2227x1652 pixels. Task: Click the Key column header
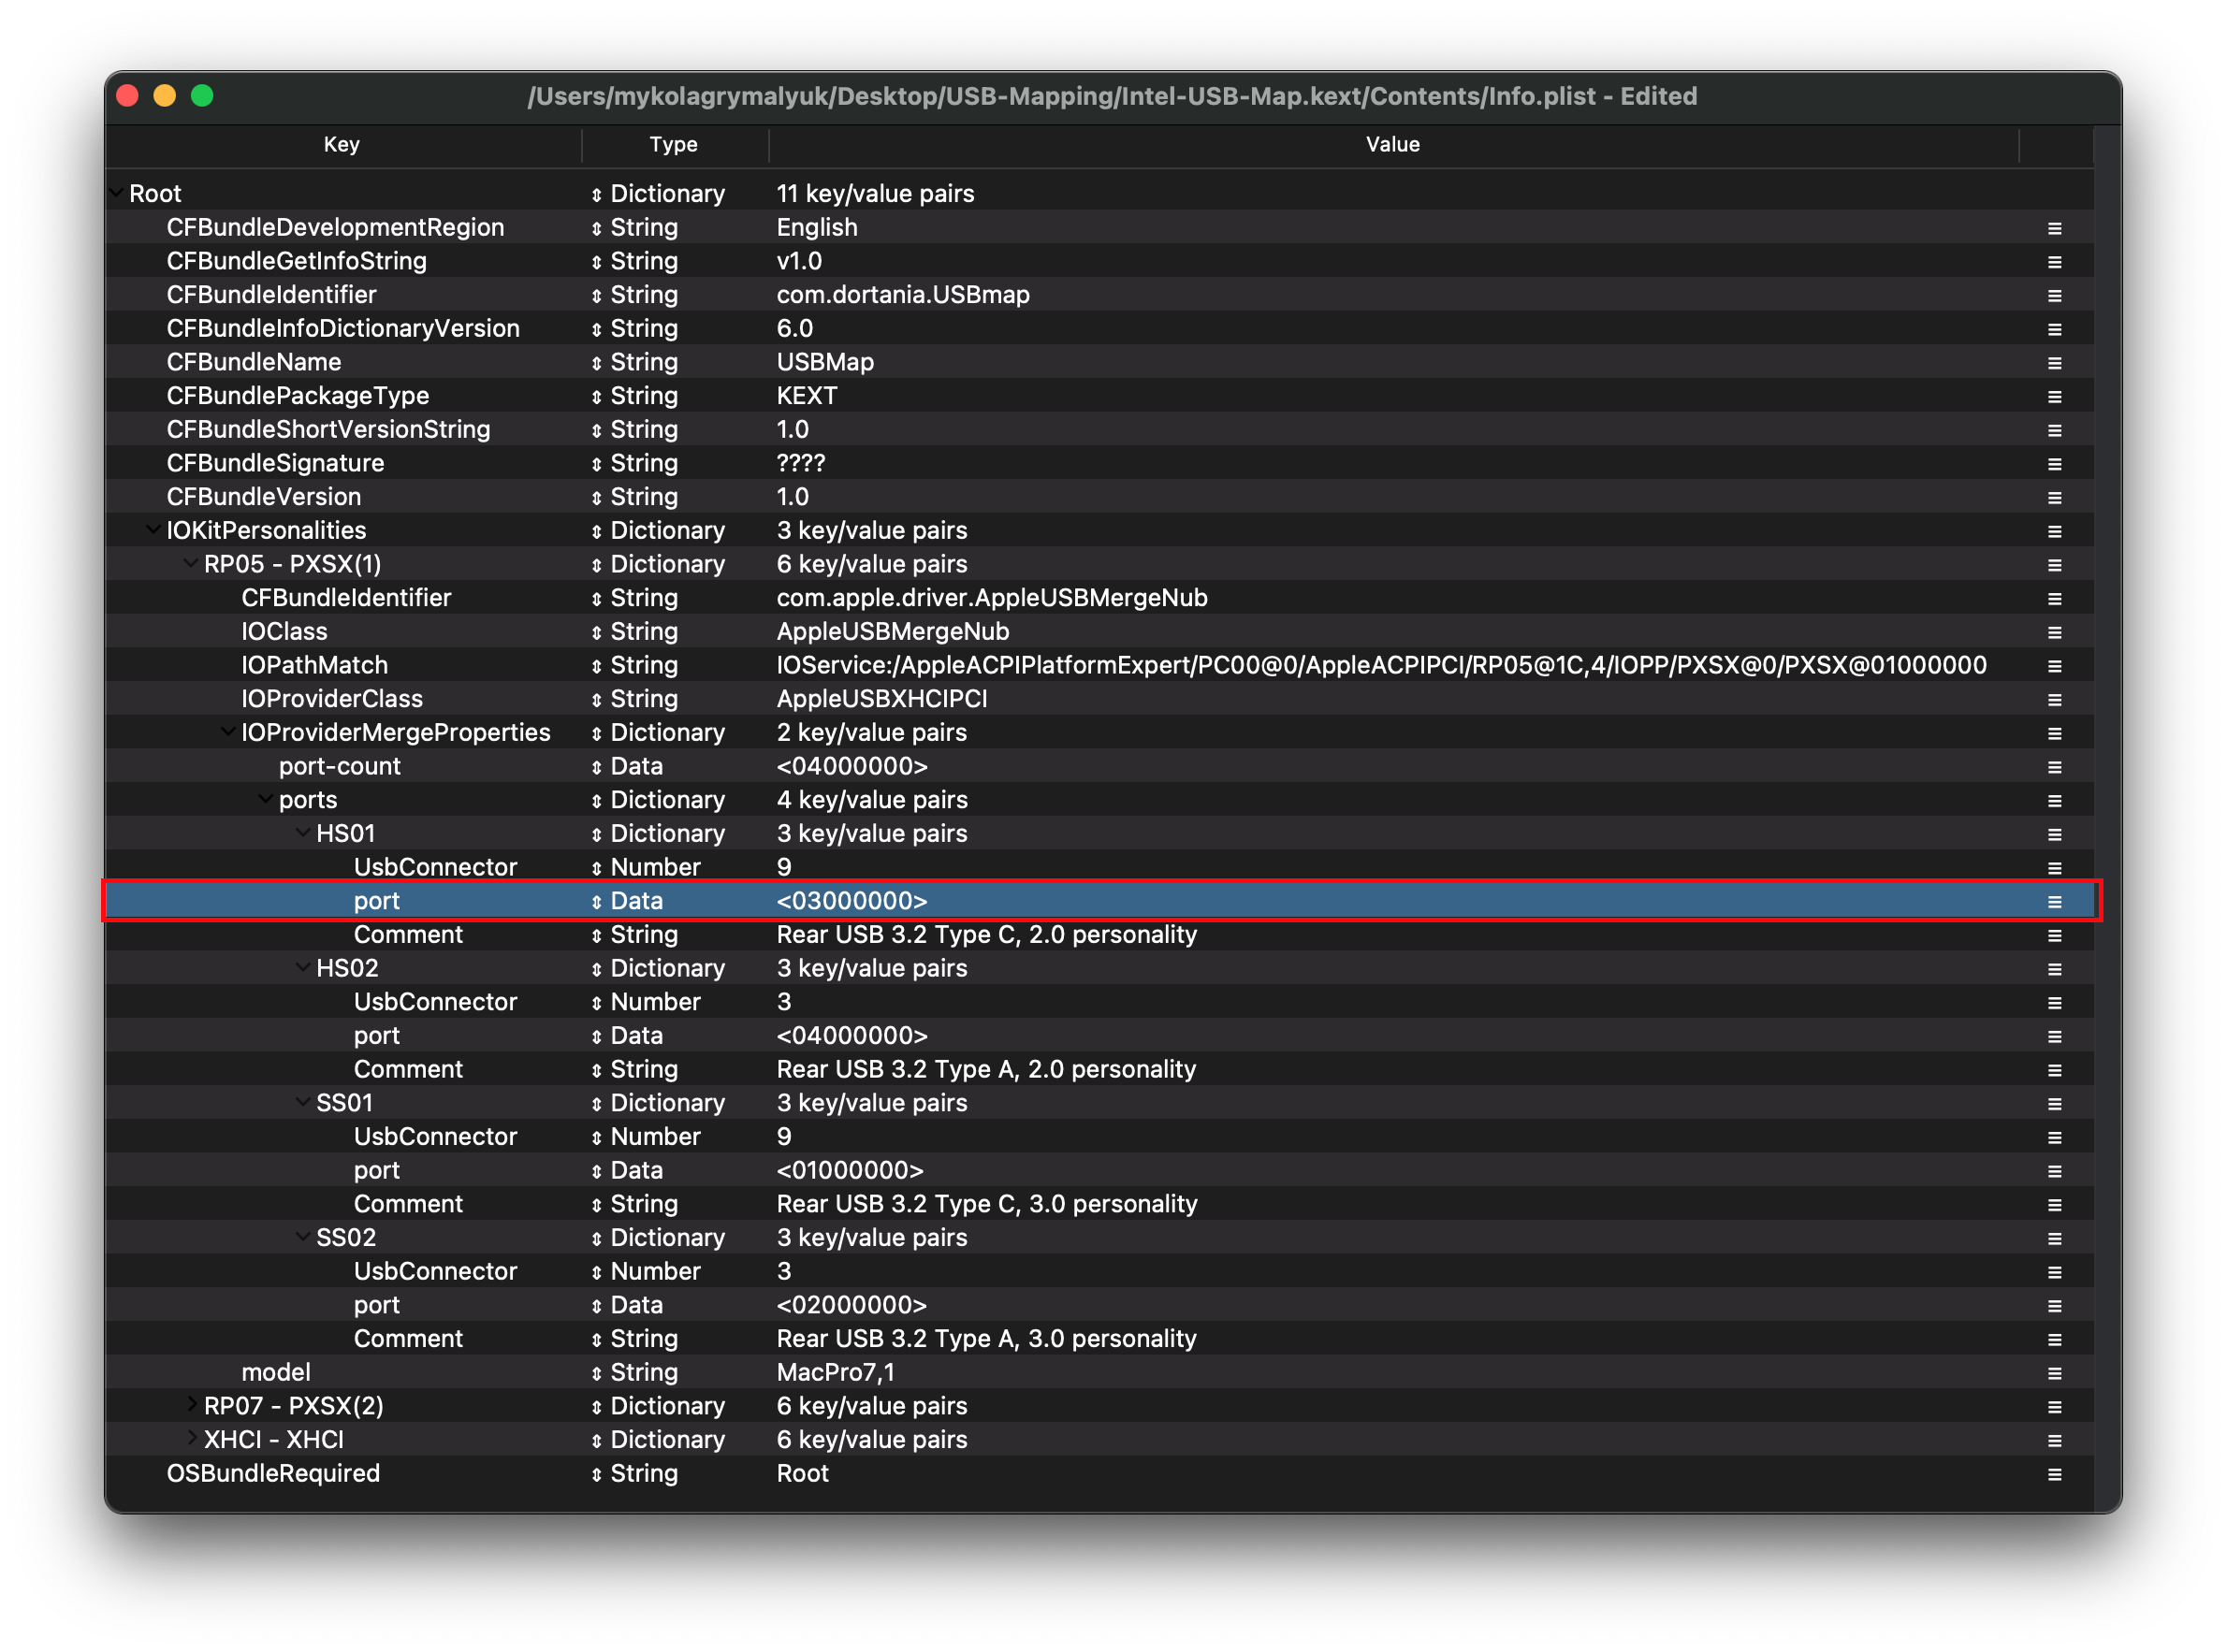342,145
